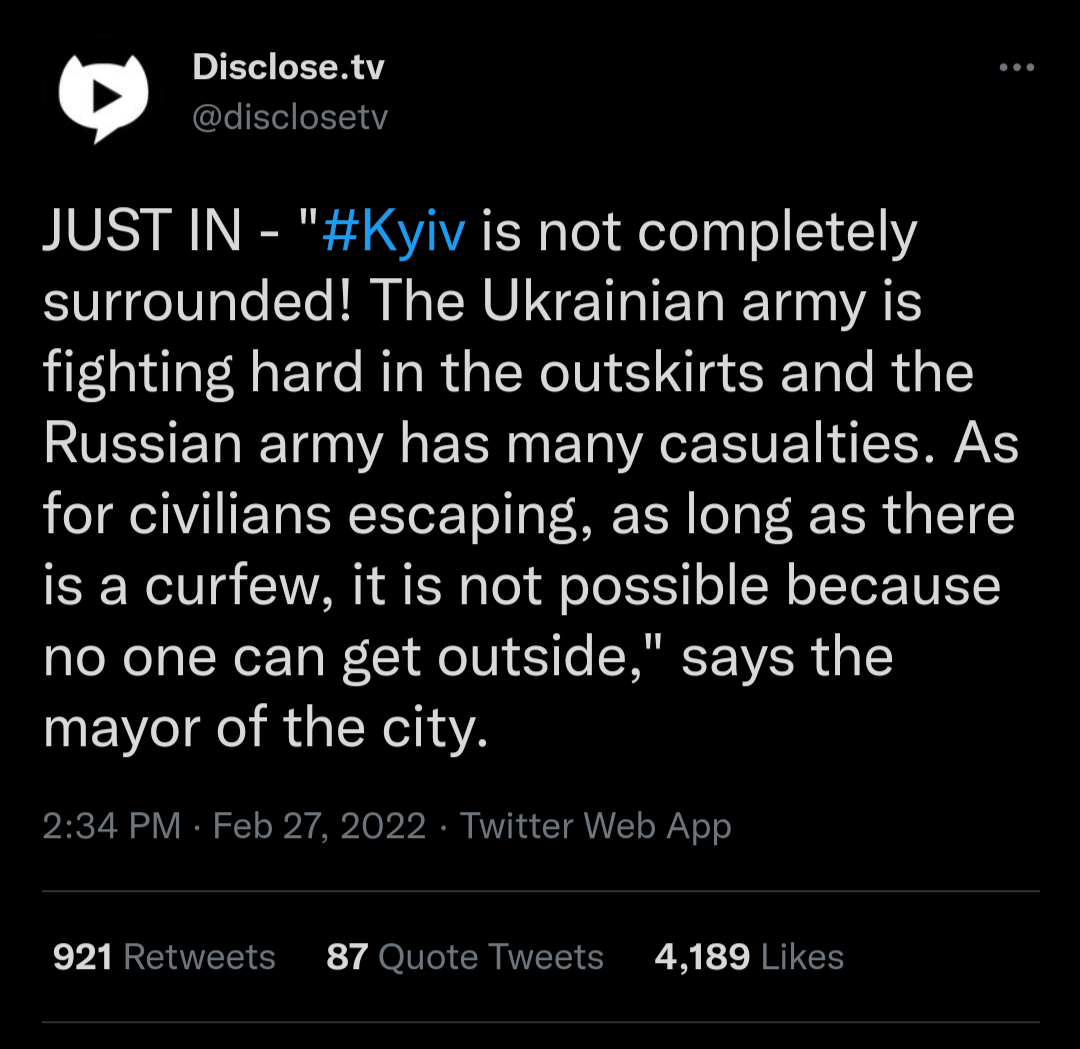1080x1049 pixels.
Task: View the Quote Tweets label
Action: 491,957
